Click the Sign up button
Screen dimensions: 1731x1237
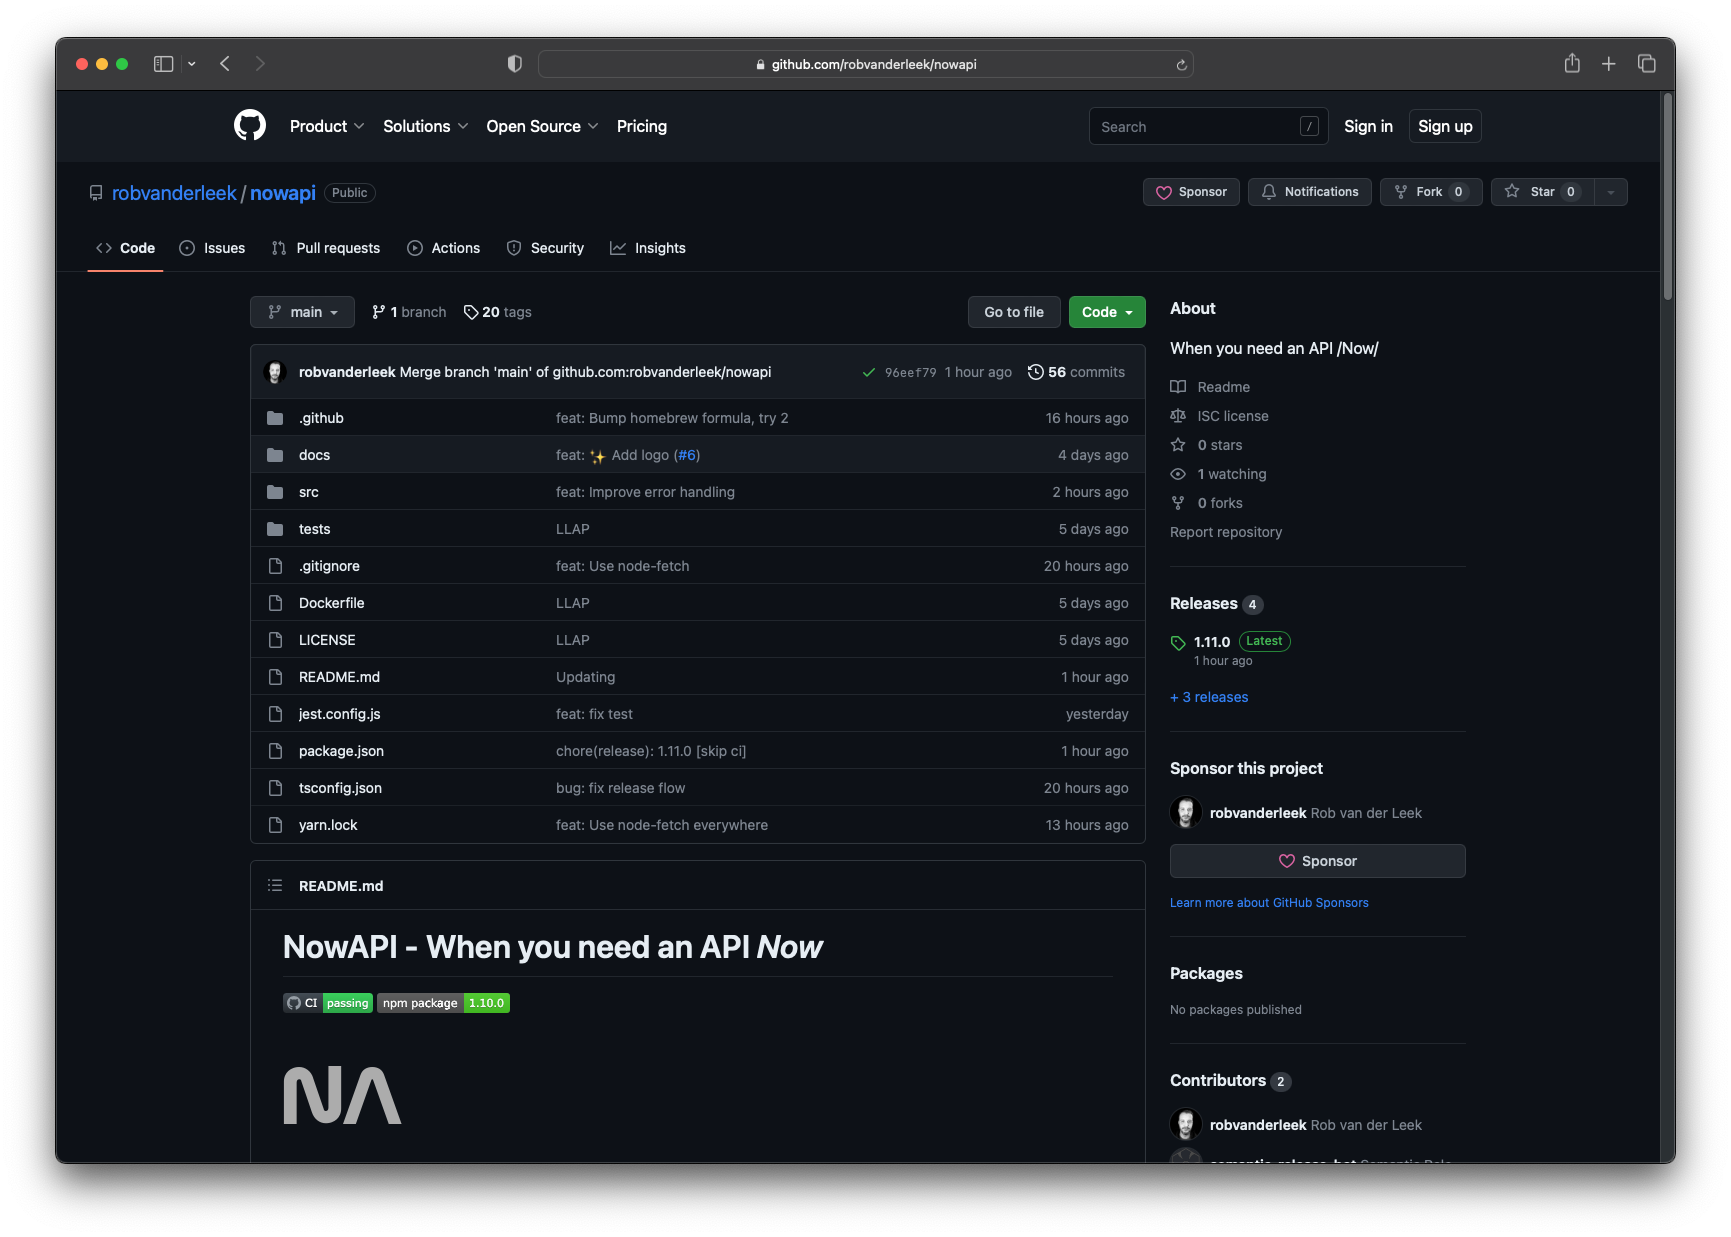click(1445, 126)
